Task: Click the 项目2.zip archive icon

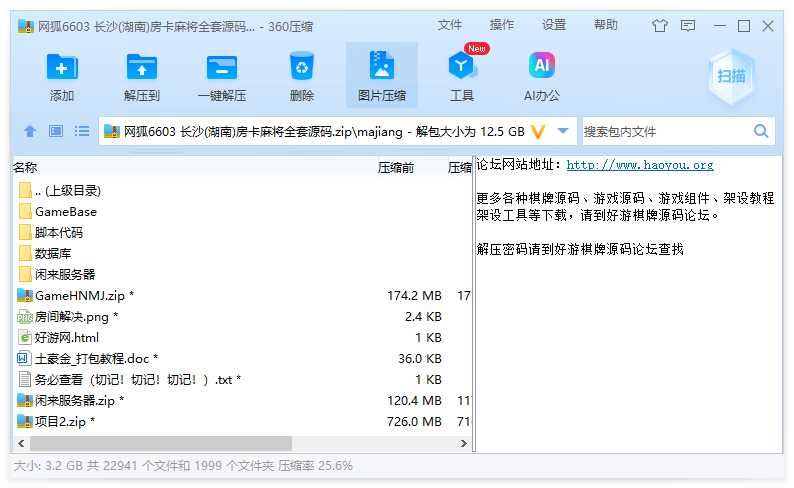Action: pos(25,421)
